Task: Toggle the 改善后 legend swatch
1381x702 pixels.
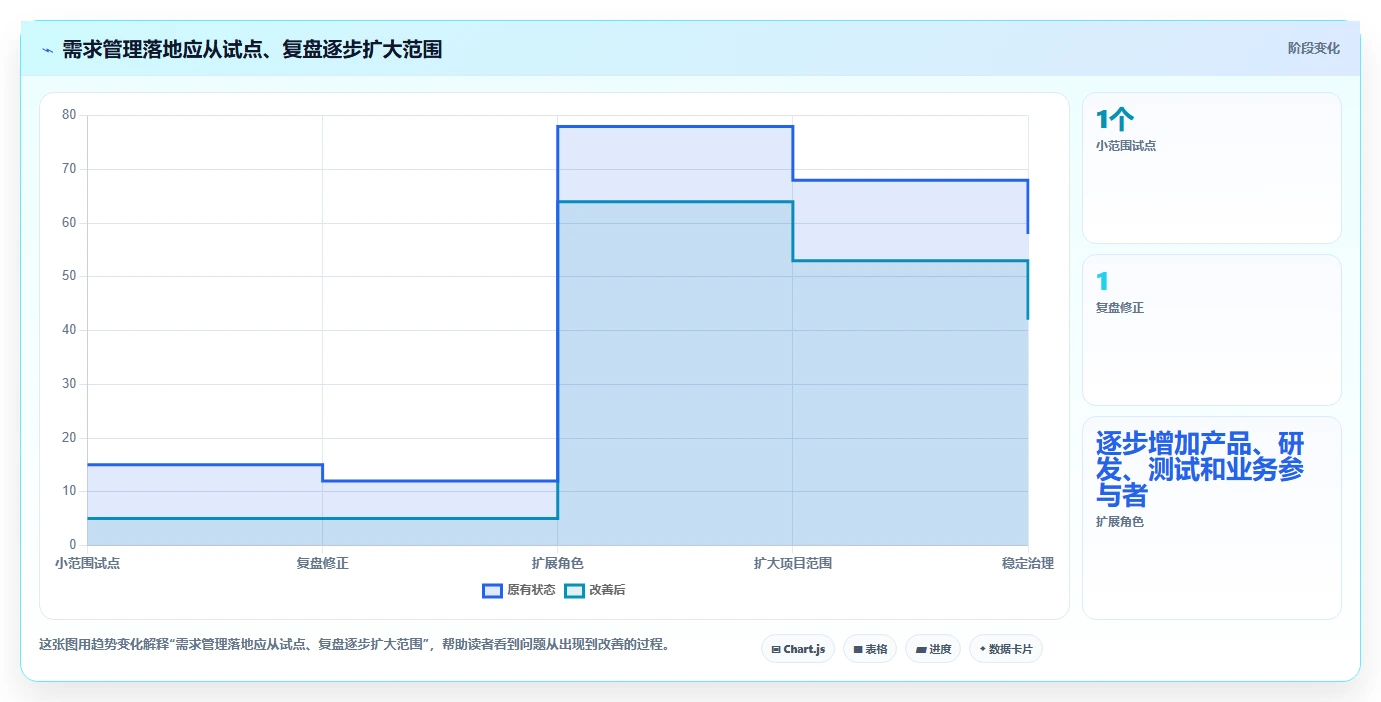Action: pos(574,590)
